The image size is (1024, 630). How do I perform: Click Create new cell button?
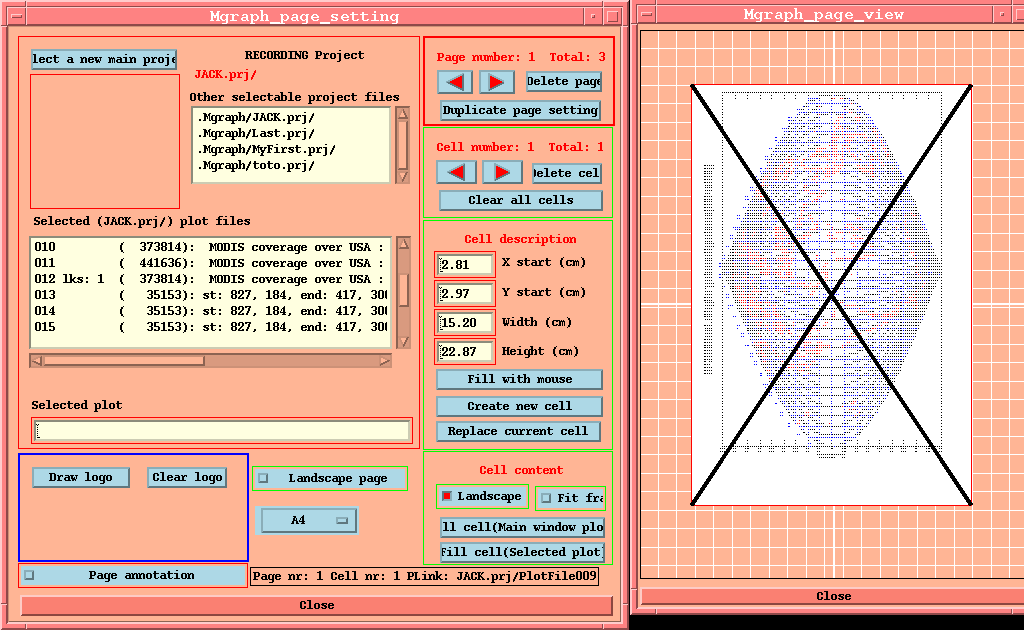tap(519, 406)
